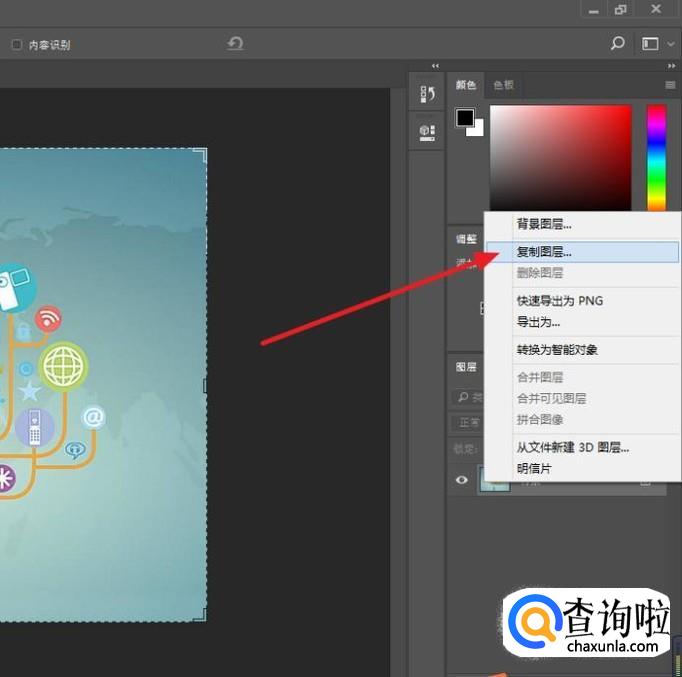Click 快速导出为 PNG menu entry
Viewport: 682px width, 677px height.
pos(559,301)
